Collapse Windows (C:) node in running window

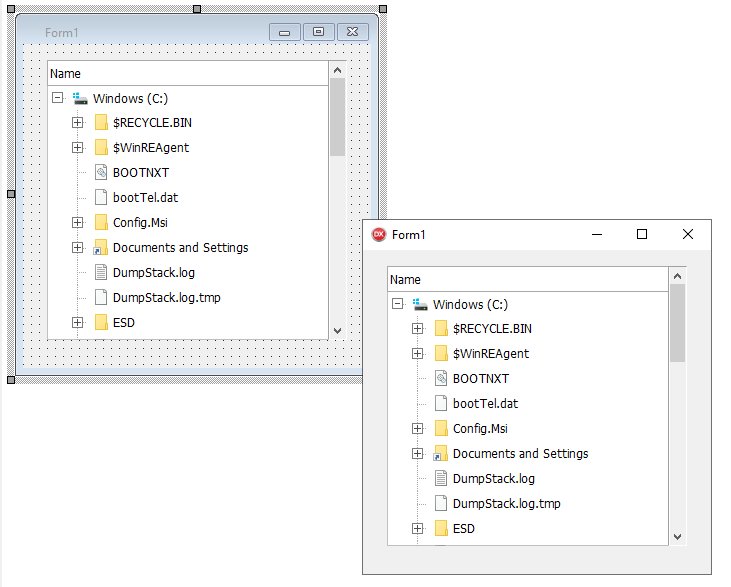[x=397, y=304]
